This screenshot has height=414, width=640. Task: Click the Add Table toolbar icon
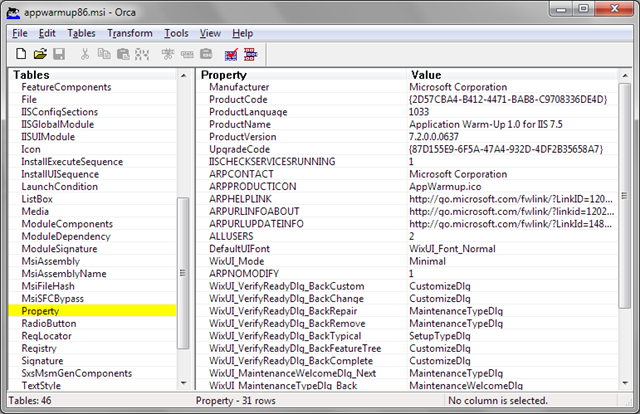168,54
